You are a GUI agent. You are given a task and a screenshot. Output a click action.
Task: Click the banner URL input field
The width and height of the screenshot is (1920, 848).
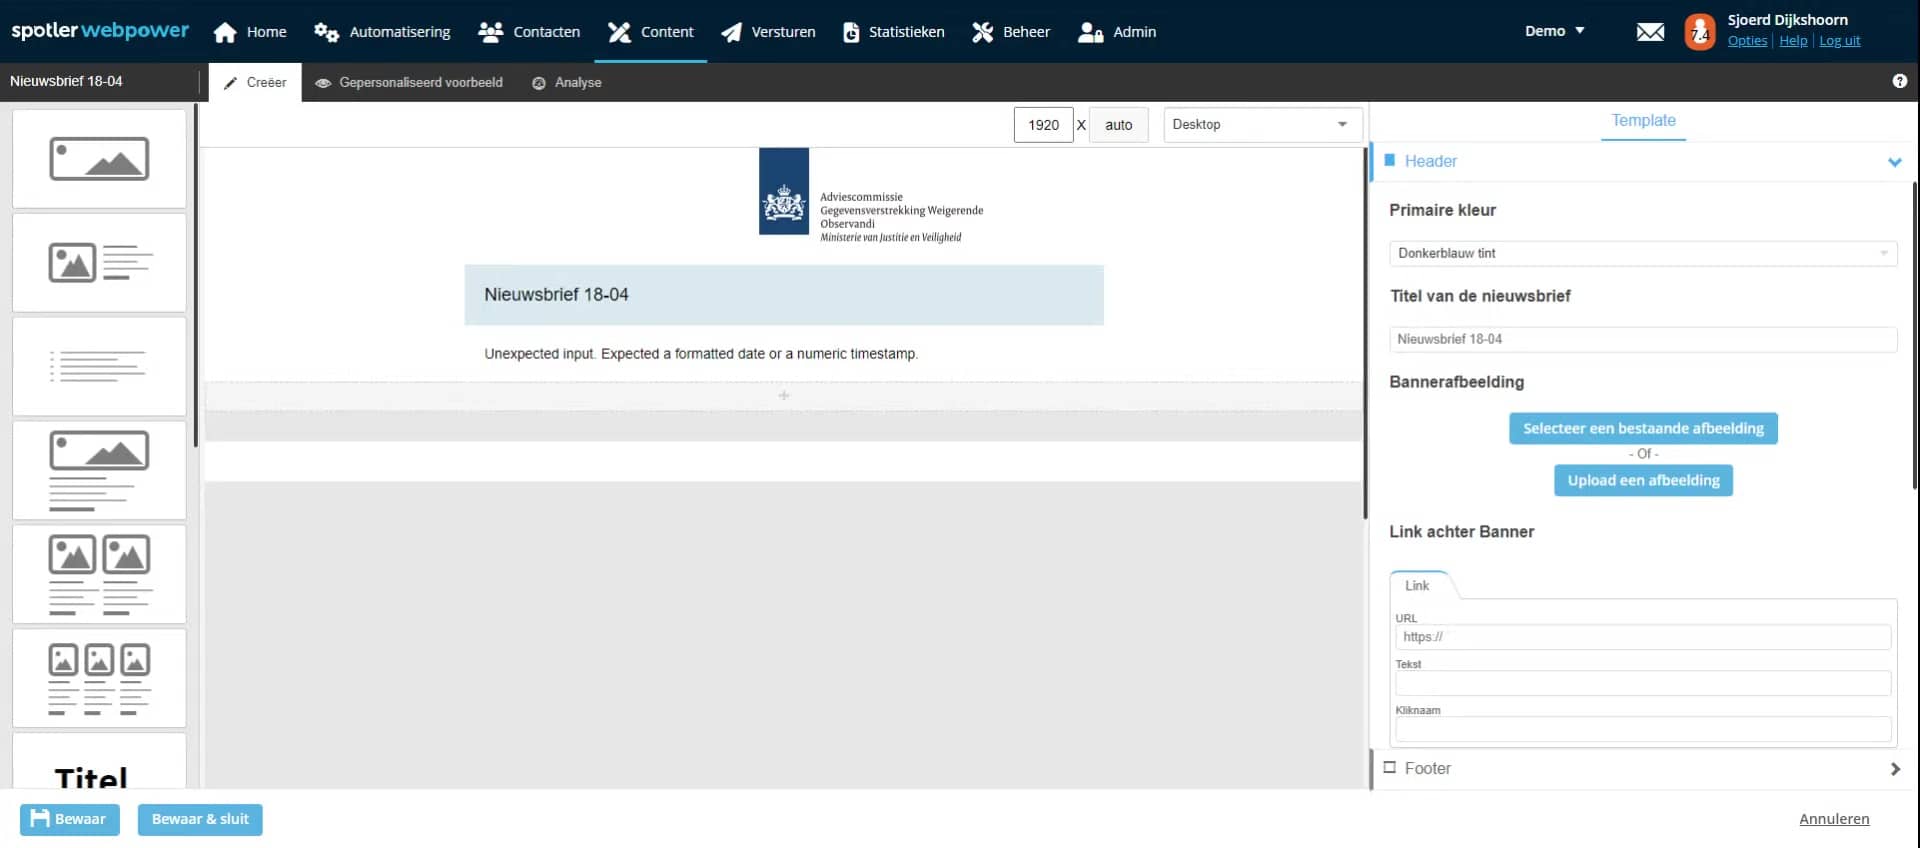click(1642, 637)
